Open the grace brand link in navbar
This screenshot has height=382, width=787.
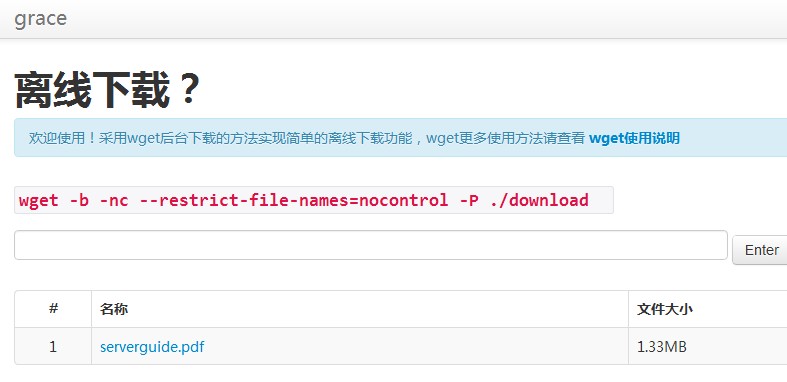[40, 19]
